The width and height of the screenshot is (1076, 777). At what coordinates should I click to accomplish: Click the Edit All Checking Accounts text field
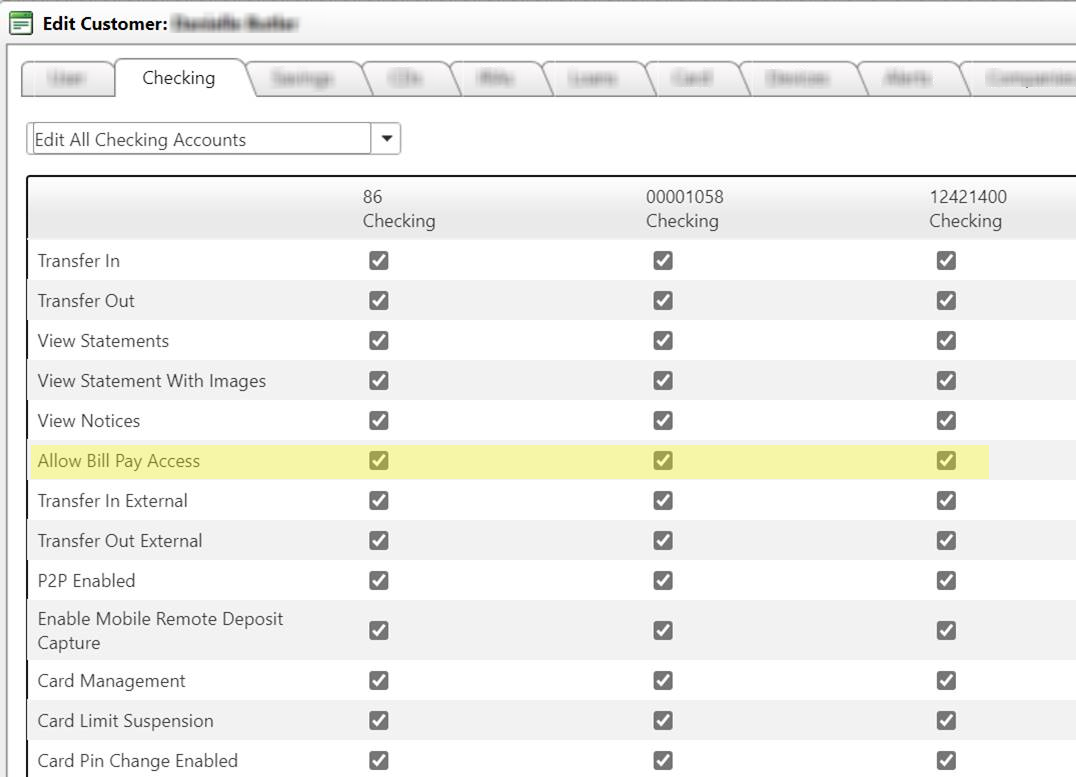tap(202, 139)
